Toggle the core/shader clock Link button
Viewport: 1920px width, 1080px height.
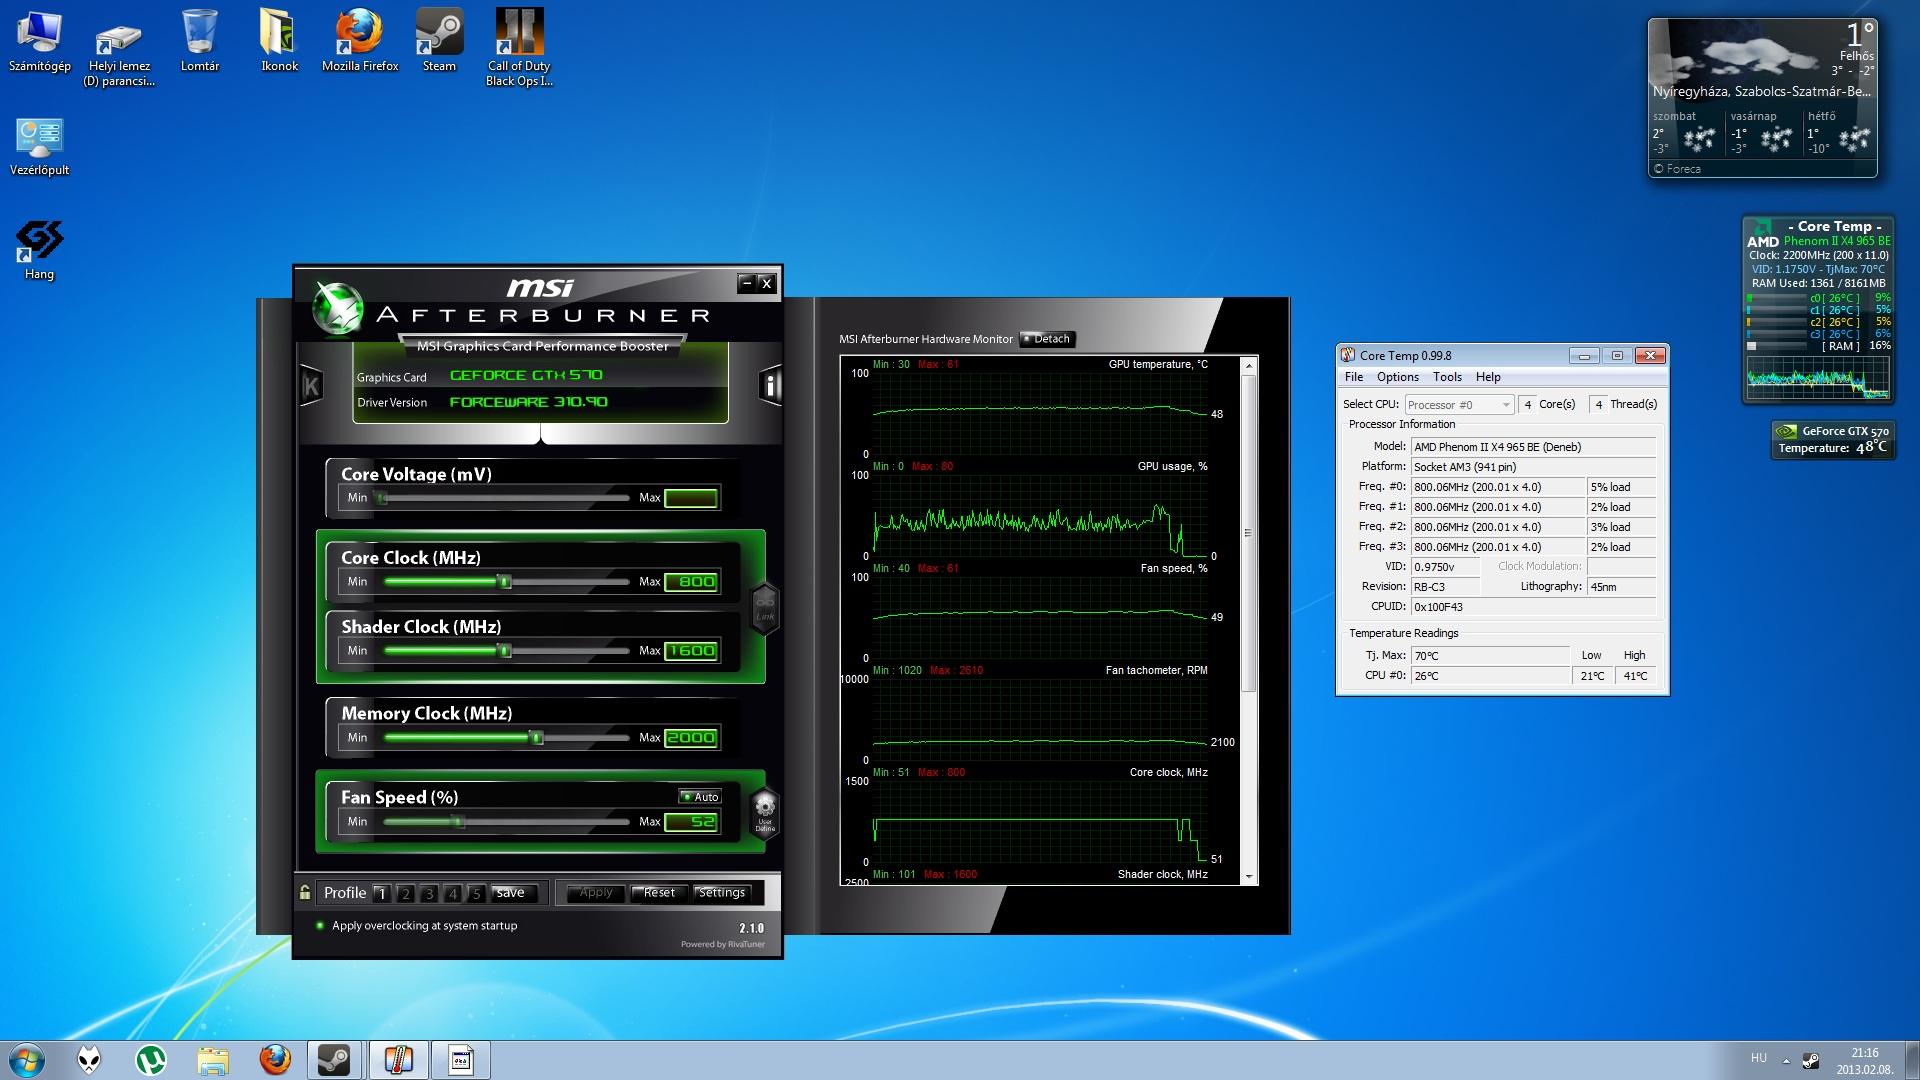click(x=765, y=607)
